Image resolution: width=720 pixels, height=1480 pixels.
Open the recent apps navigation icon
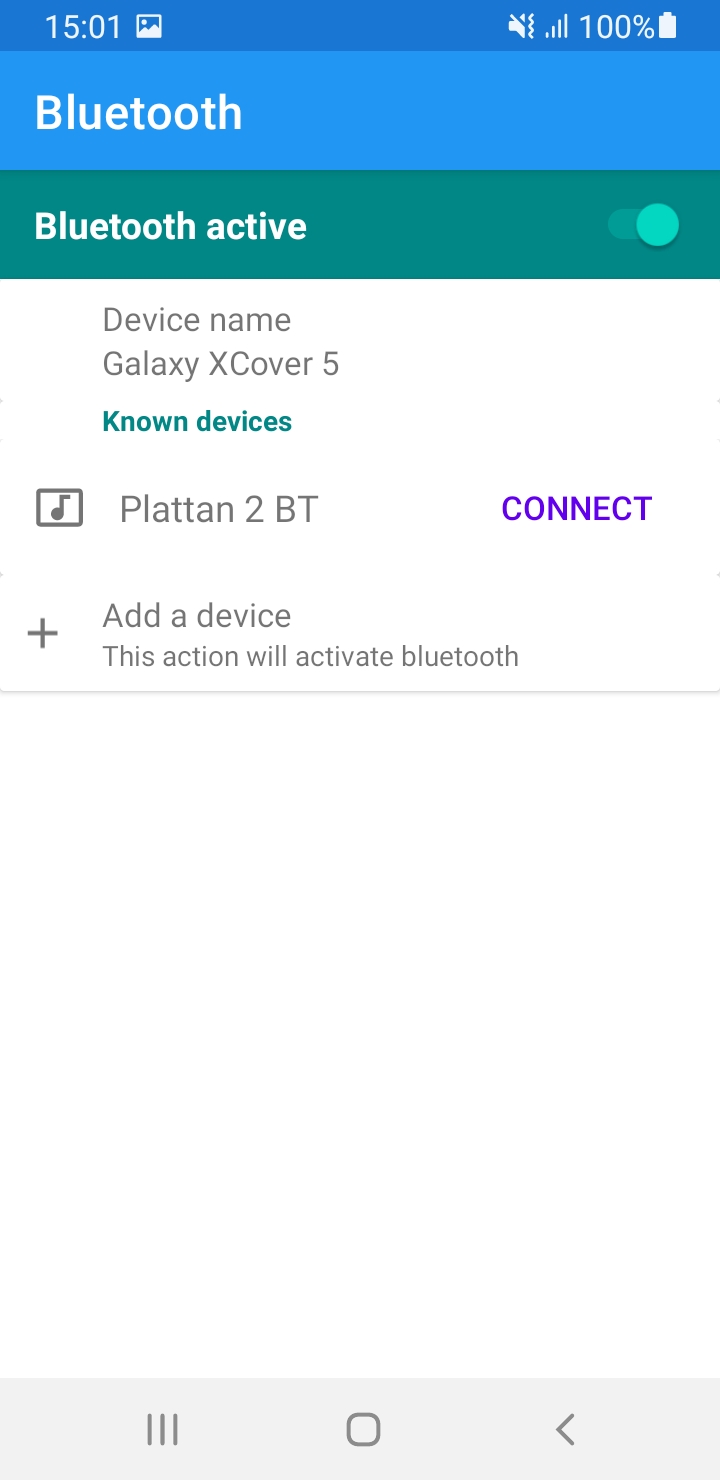coord(162,1429)
